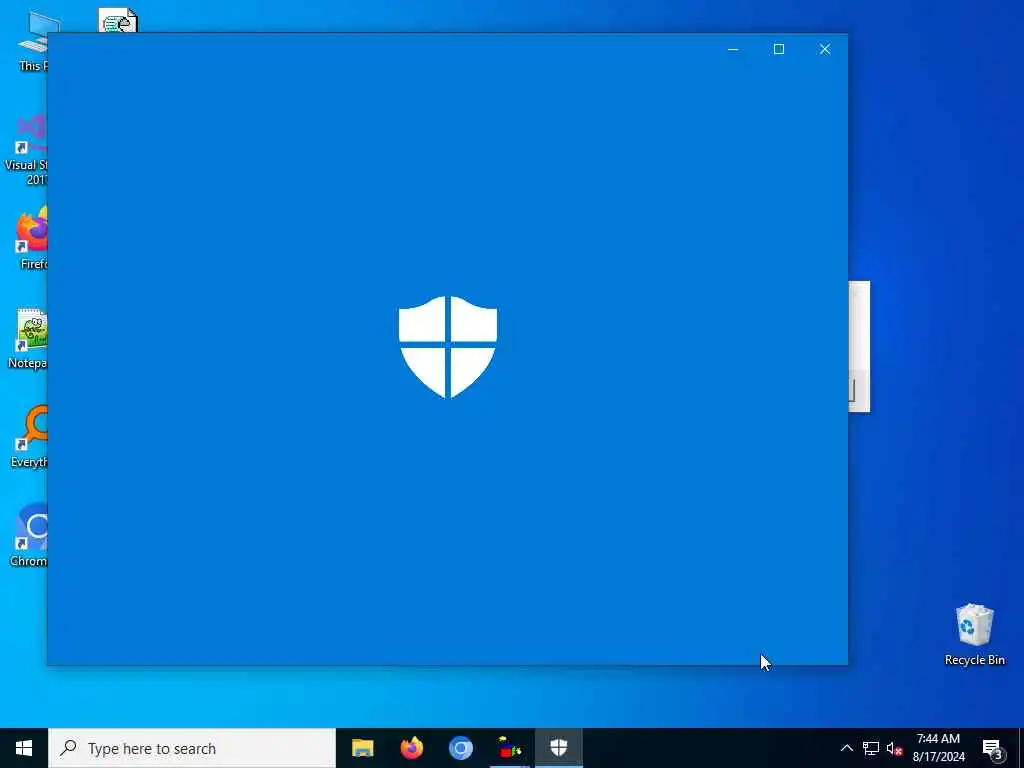1024x768 pixels.
Task: Open the Windows Start menu
Action: (x=24, y=748)
